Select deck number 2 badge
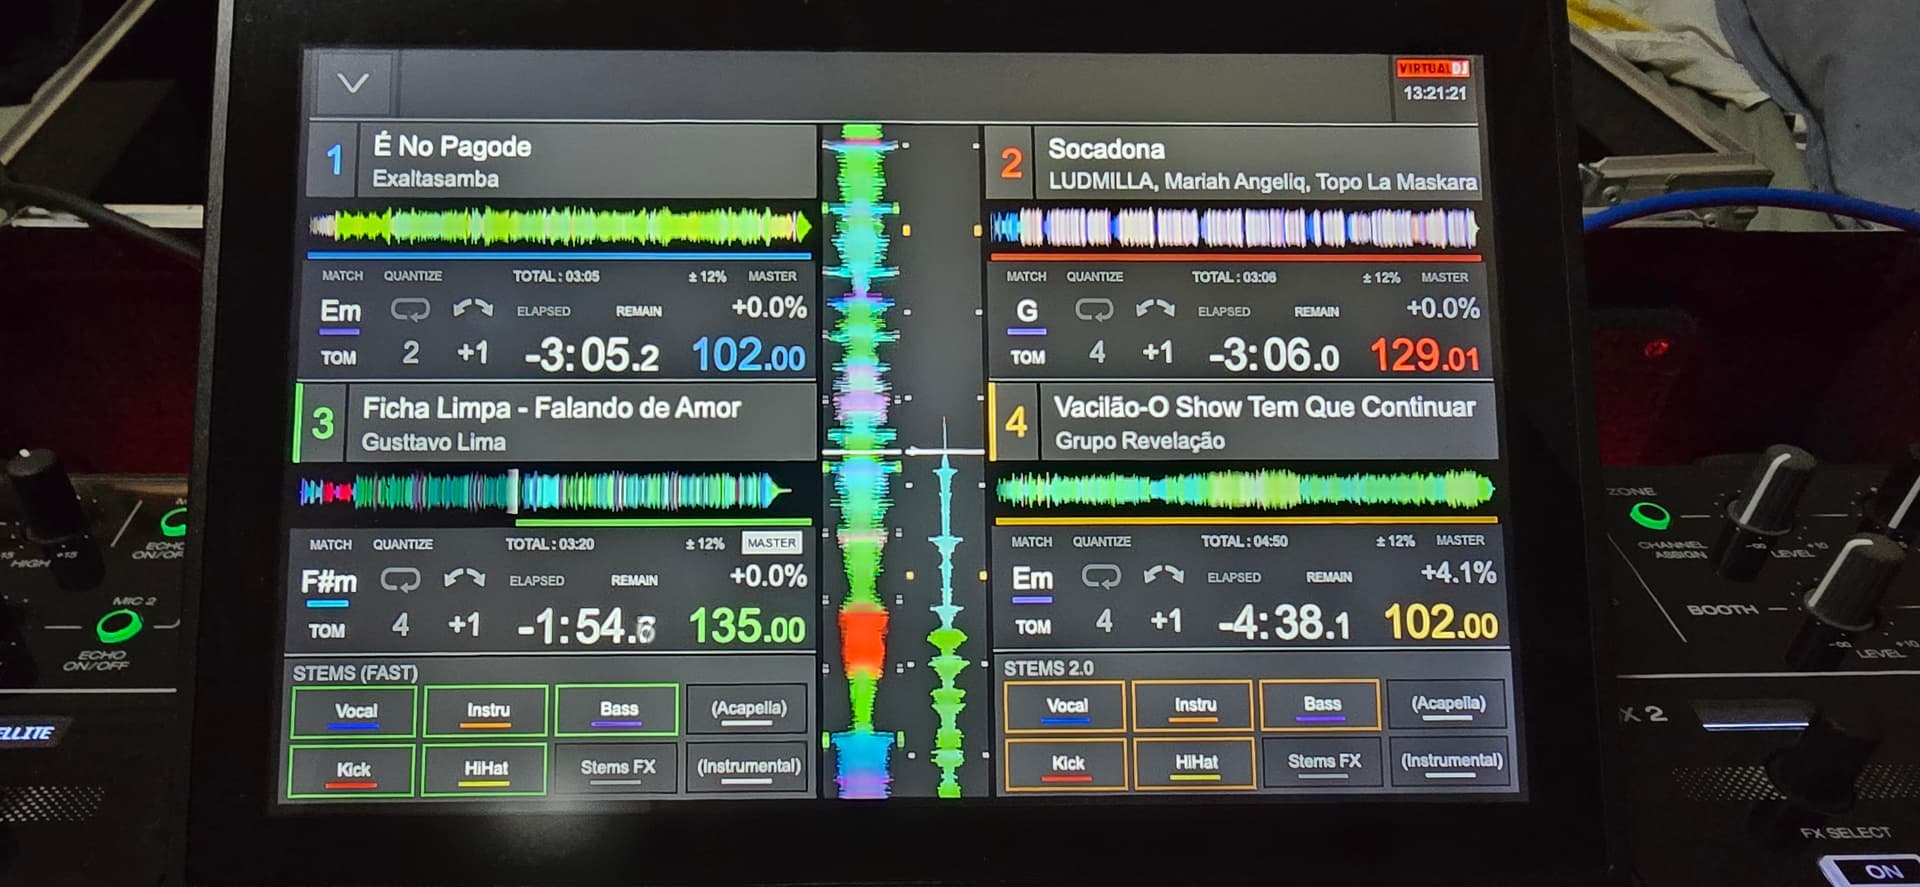 coord(1011,162)
